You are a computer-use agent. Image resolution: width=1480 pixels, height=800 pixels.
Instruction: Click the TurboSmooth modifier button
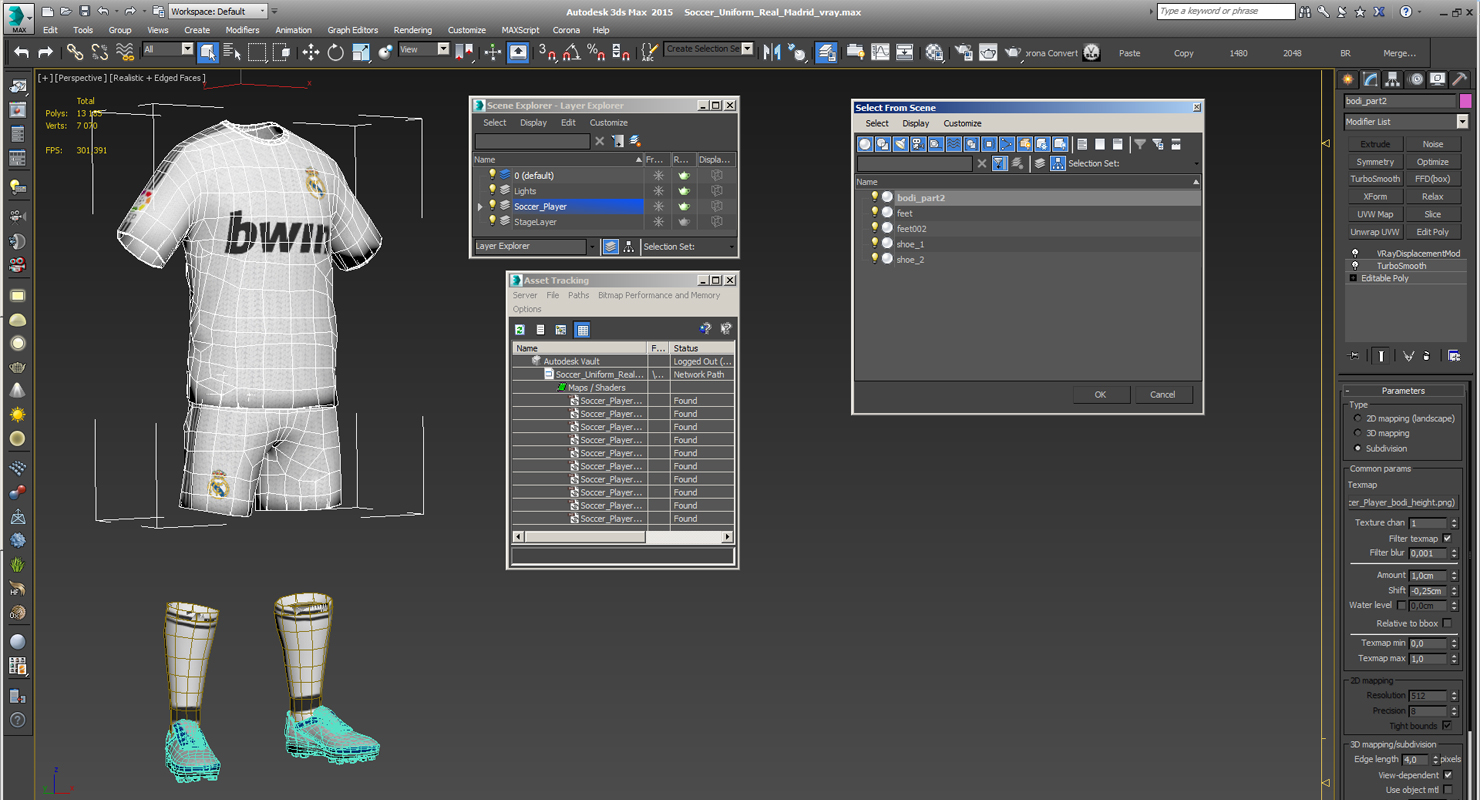point(1375,179)
